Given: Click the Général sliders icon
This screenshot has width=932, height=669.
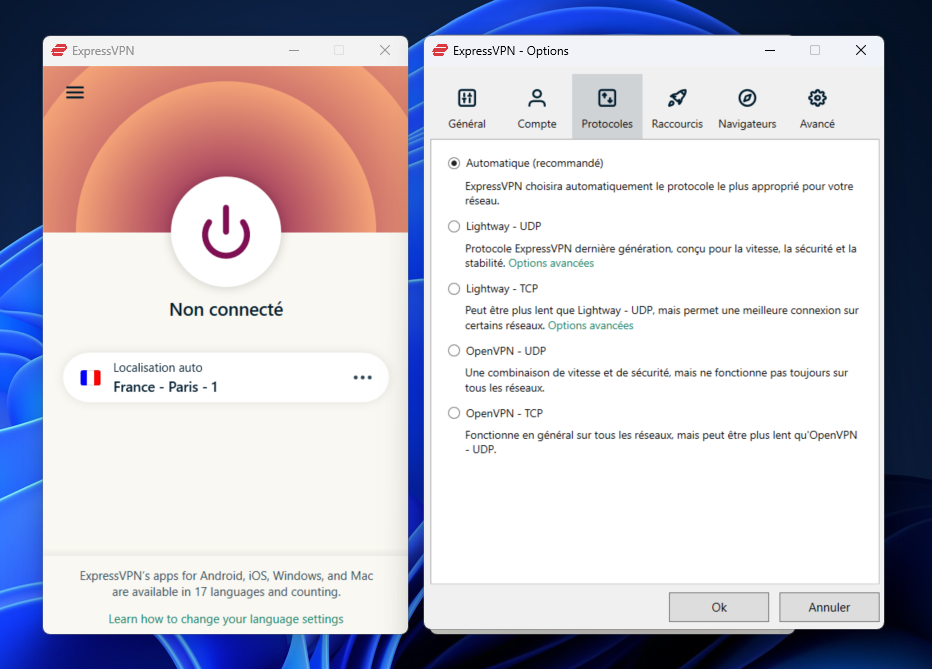Looking at the screenshot, I should pyautogui.click(x=467, y=98).
